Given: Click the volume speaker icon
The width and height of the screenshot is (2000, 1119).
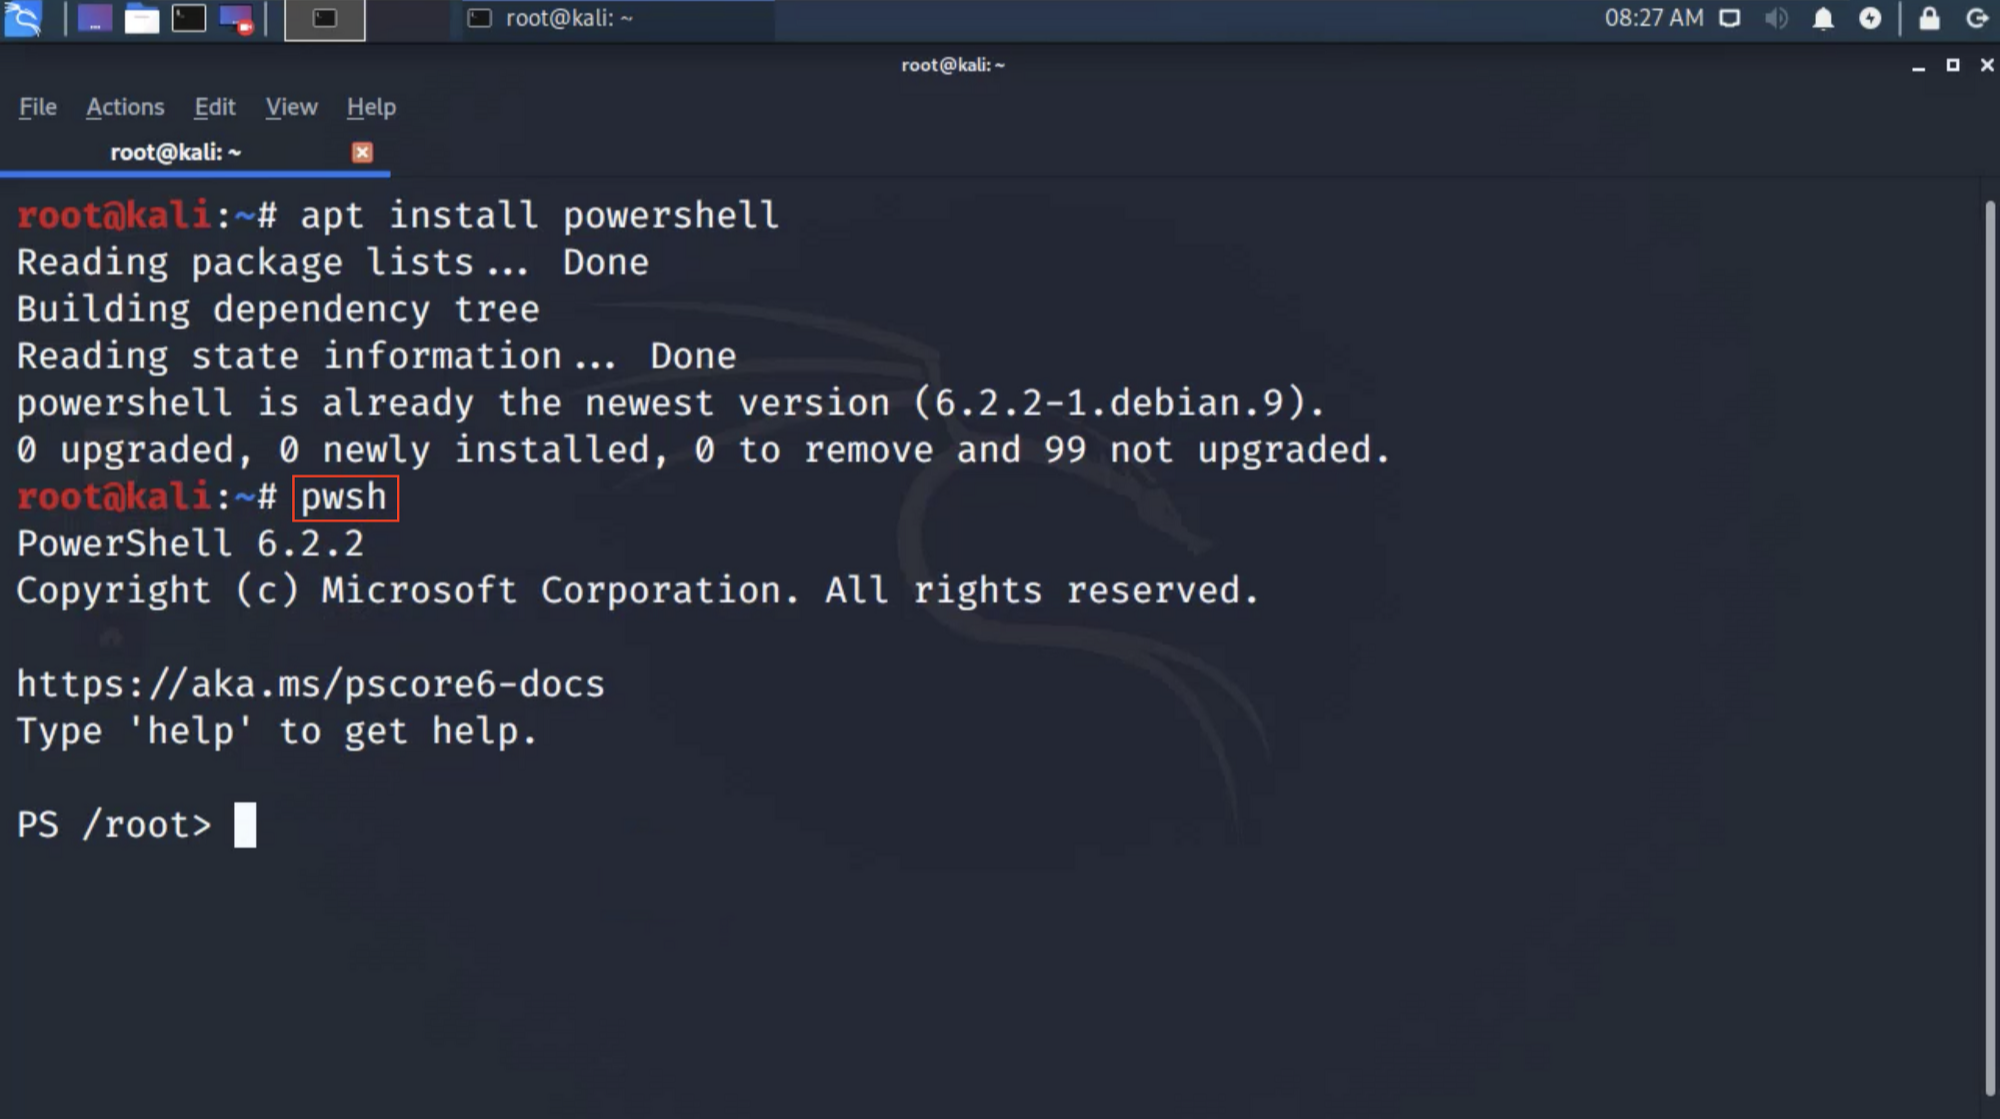Looking at the screenshot, I should point(1776,19).
